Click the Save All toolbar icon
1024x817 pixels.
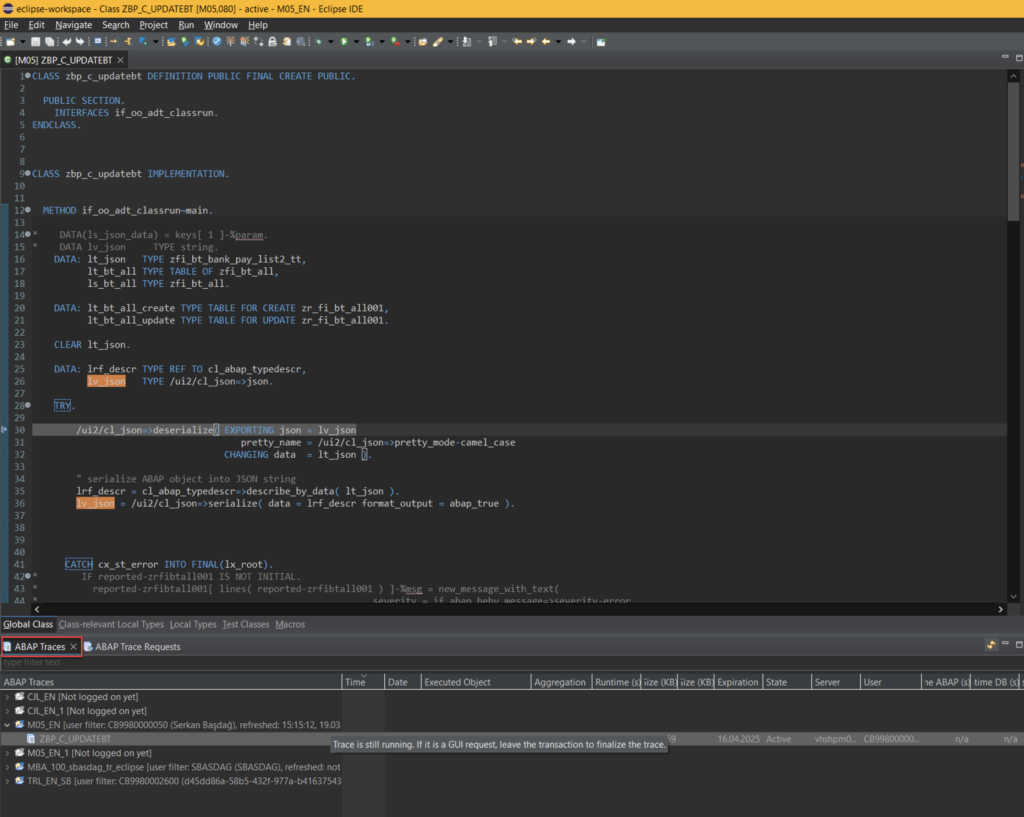click(x=48, y=42)
